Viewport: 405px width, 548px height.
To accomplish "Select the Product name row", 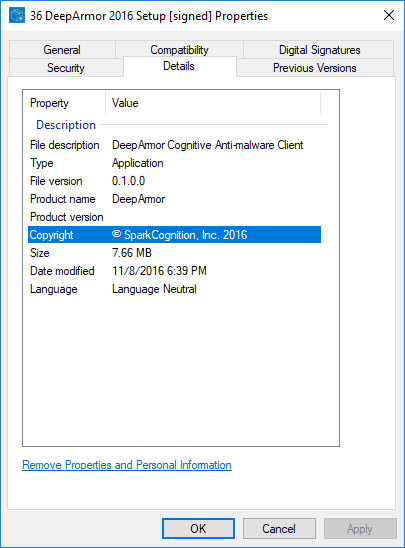I will pyautogui.click(x=174, y=199).
